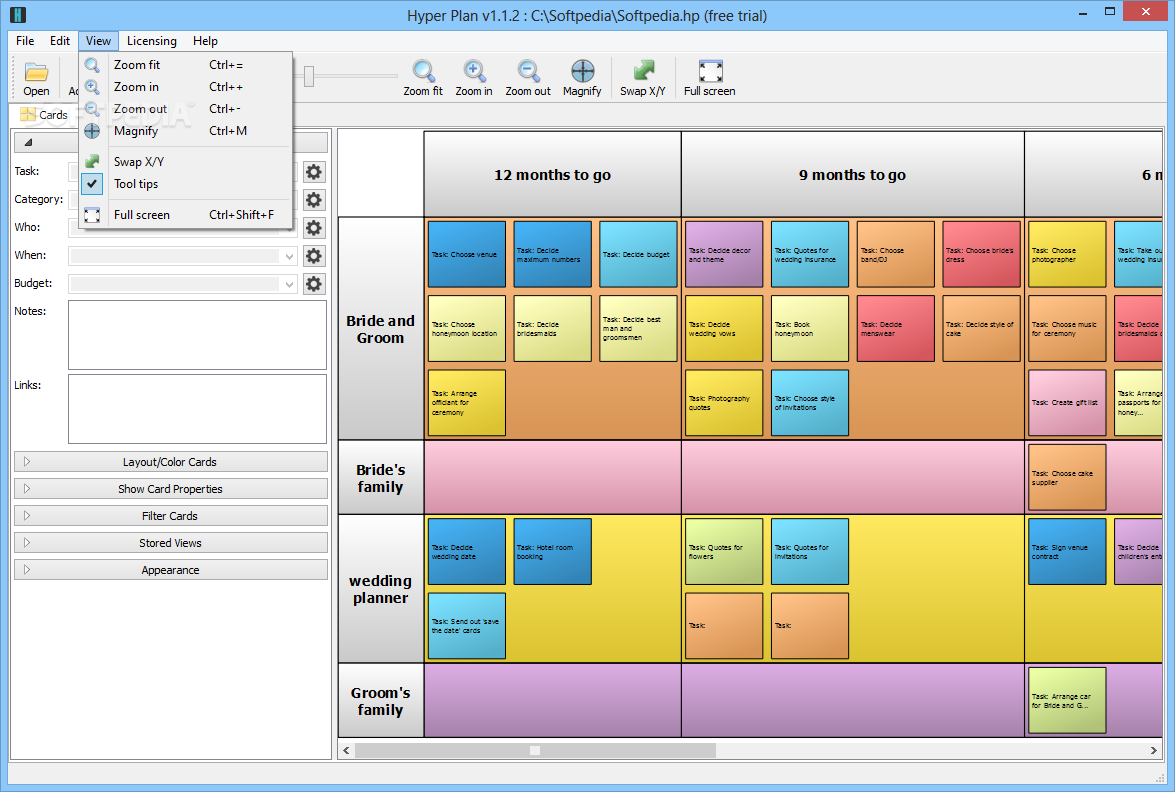1175x792 pixels.
Task: Close the open View menu
Action: tap(98, 41)
